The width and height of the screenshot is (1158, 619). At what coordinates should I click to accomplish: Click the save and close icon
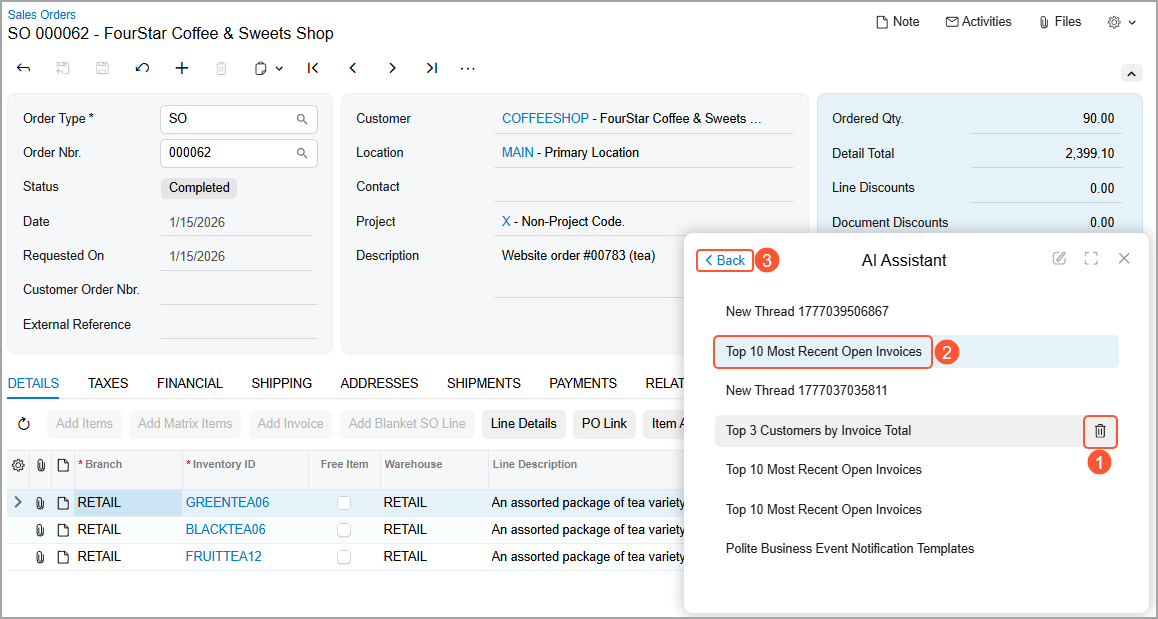pyautogui.click(x=64, y=68)
